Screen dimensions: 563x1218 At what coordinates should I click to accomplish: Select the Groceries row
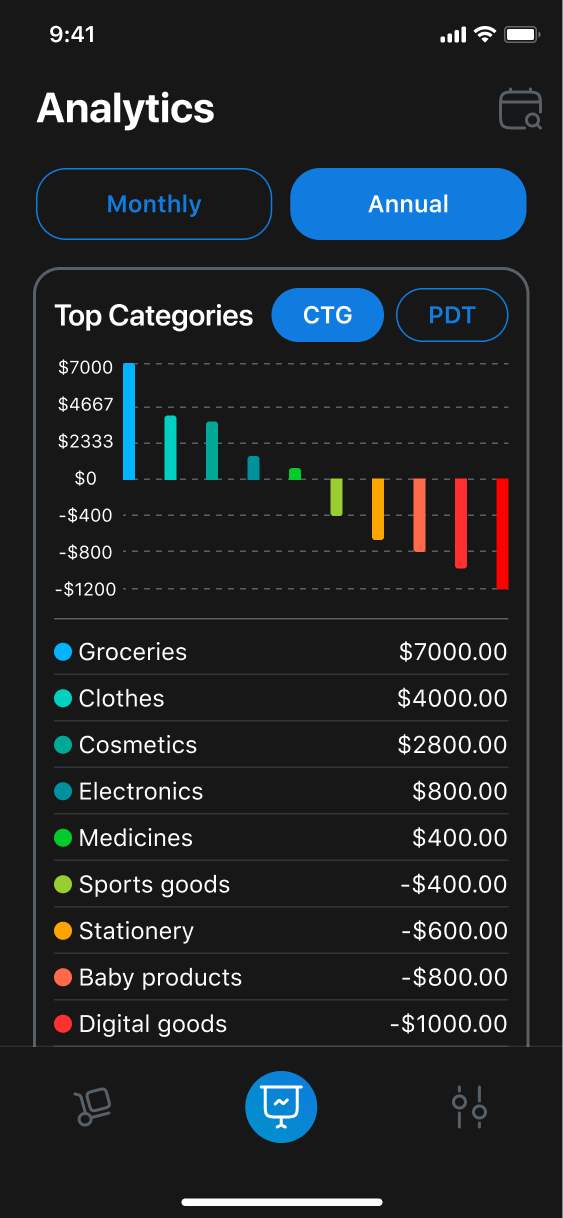281,652
